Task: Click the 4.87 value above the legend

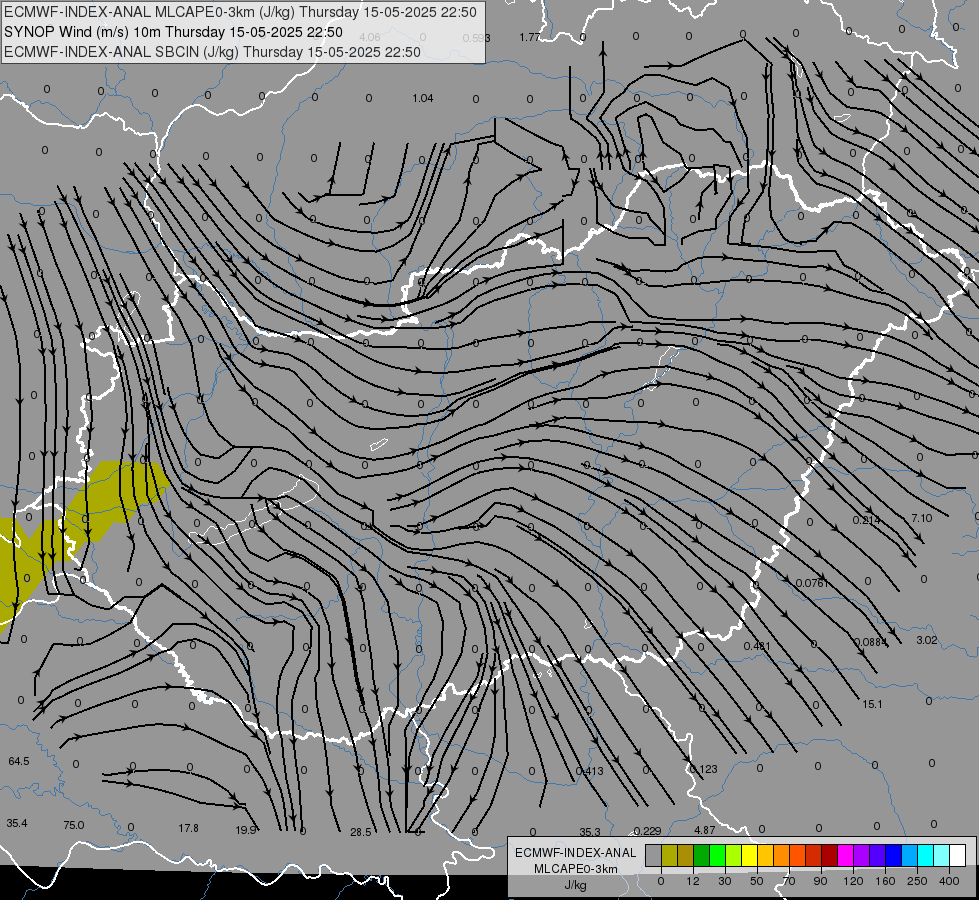Action: (x=705, y=830)
